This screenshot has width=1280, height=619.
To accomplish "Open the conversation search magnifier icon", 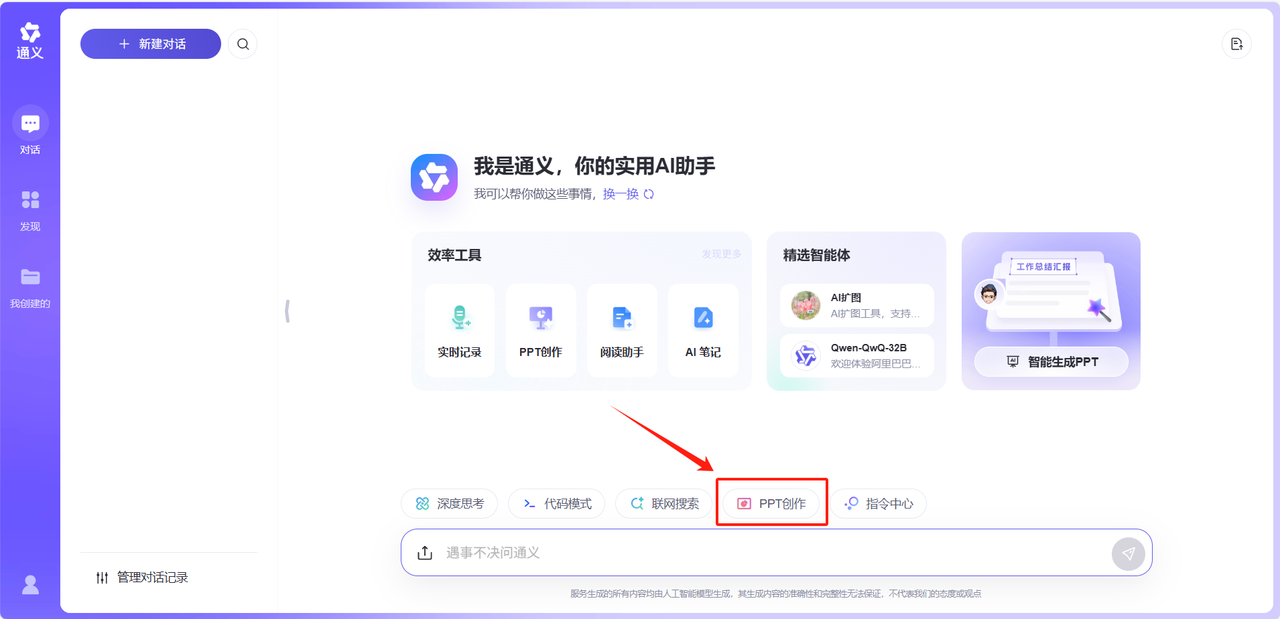I will coord(242,44).
